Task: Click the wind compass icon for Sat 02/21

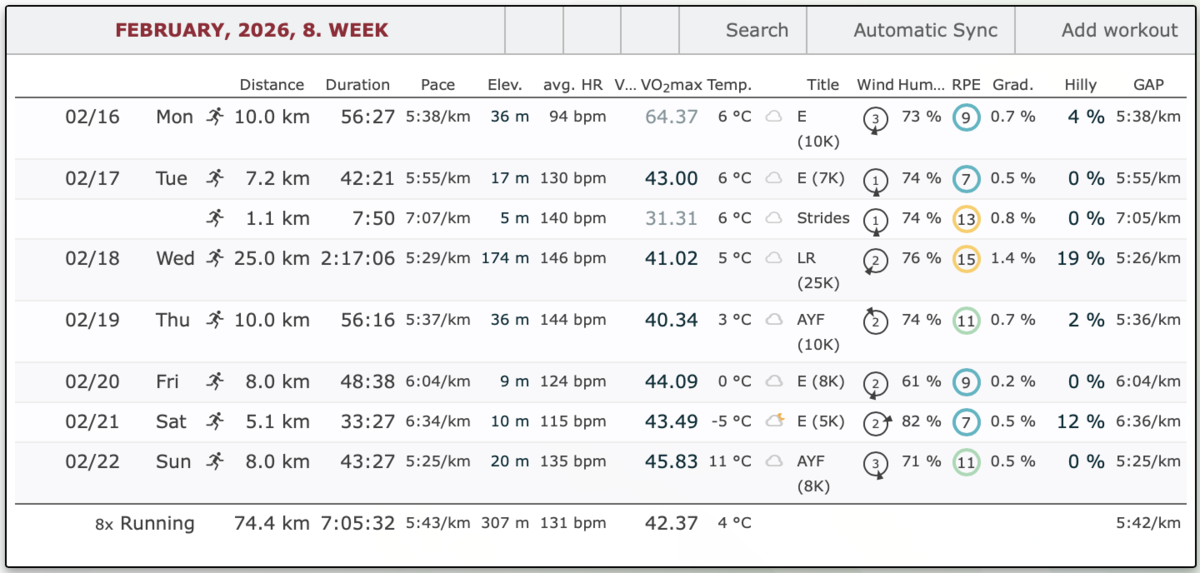Action: point(877,424)
